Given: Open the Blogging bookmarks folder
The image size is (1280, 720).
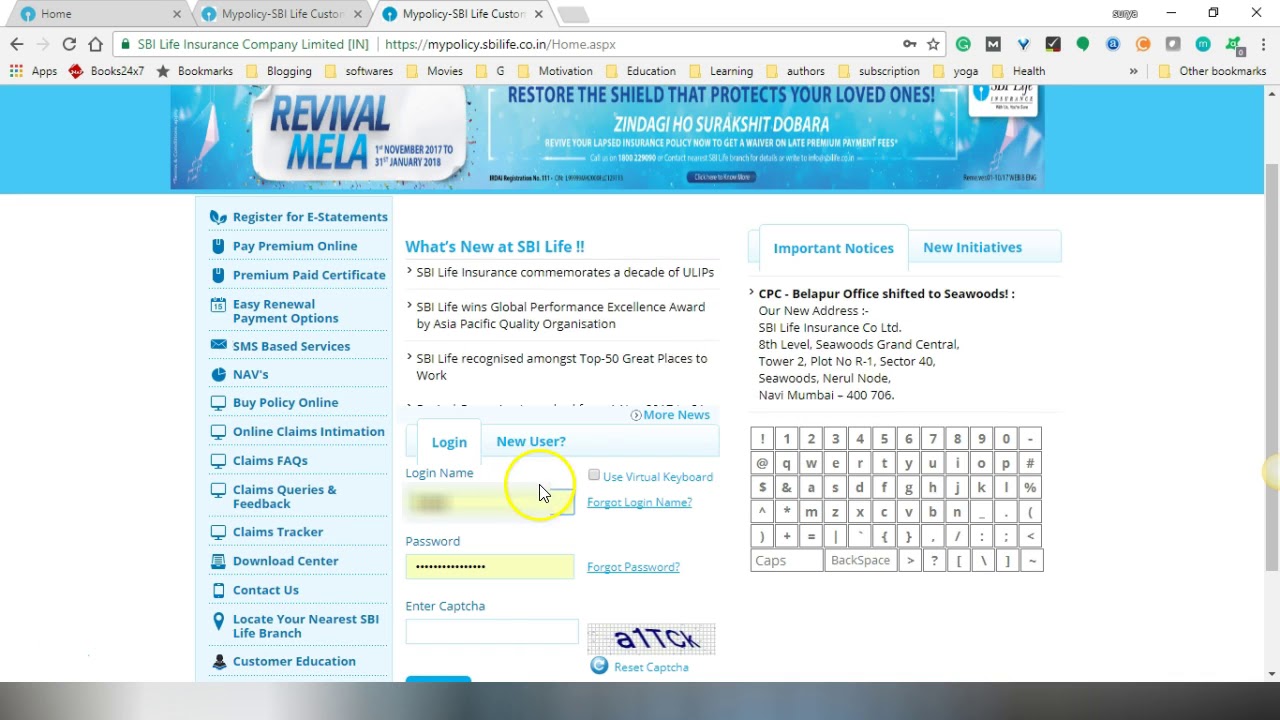Looking at the screenshot, I should pyautogui.click(x=279, y=71).
